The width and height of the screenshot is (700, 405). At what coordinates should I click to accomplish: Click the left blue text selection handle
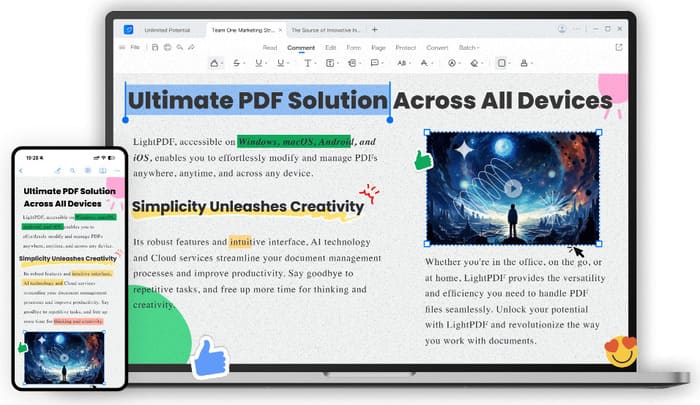[125, 120]
